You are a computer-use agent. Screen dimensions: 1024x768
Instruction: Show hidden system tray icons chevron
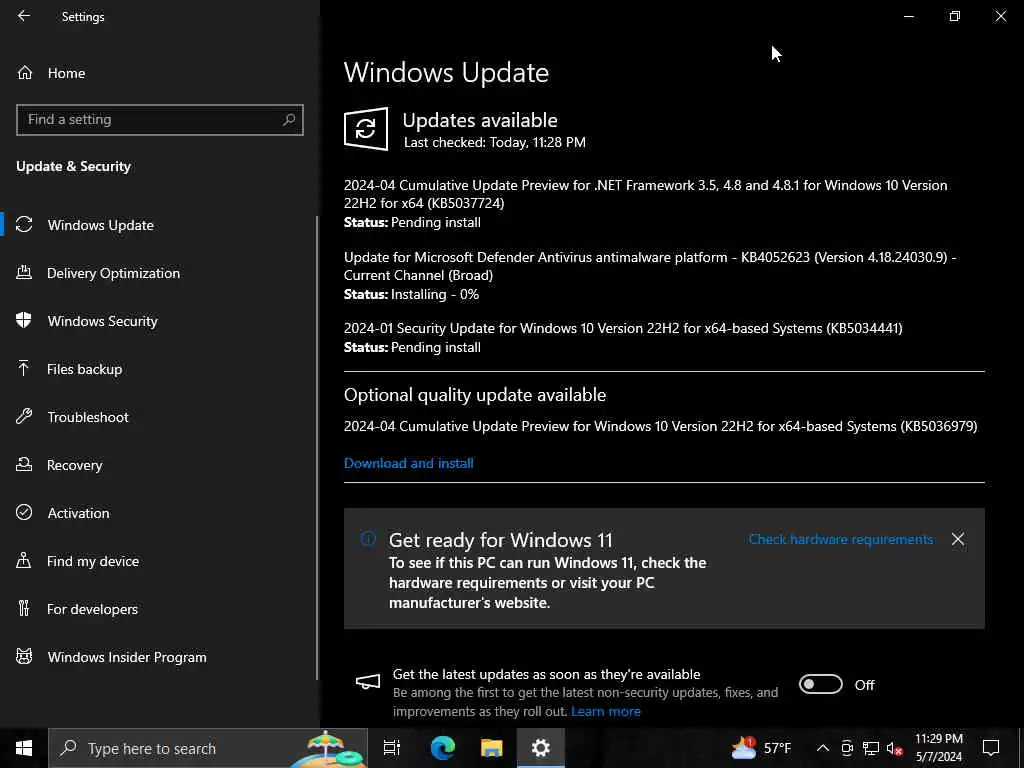point(823,748)
